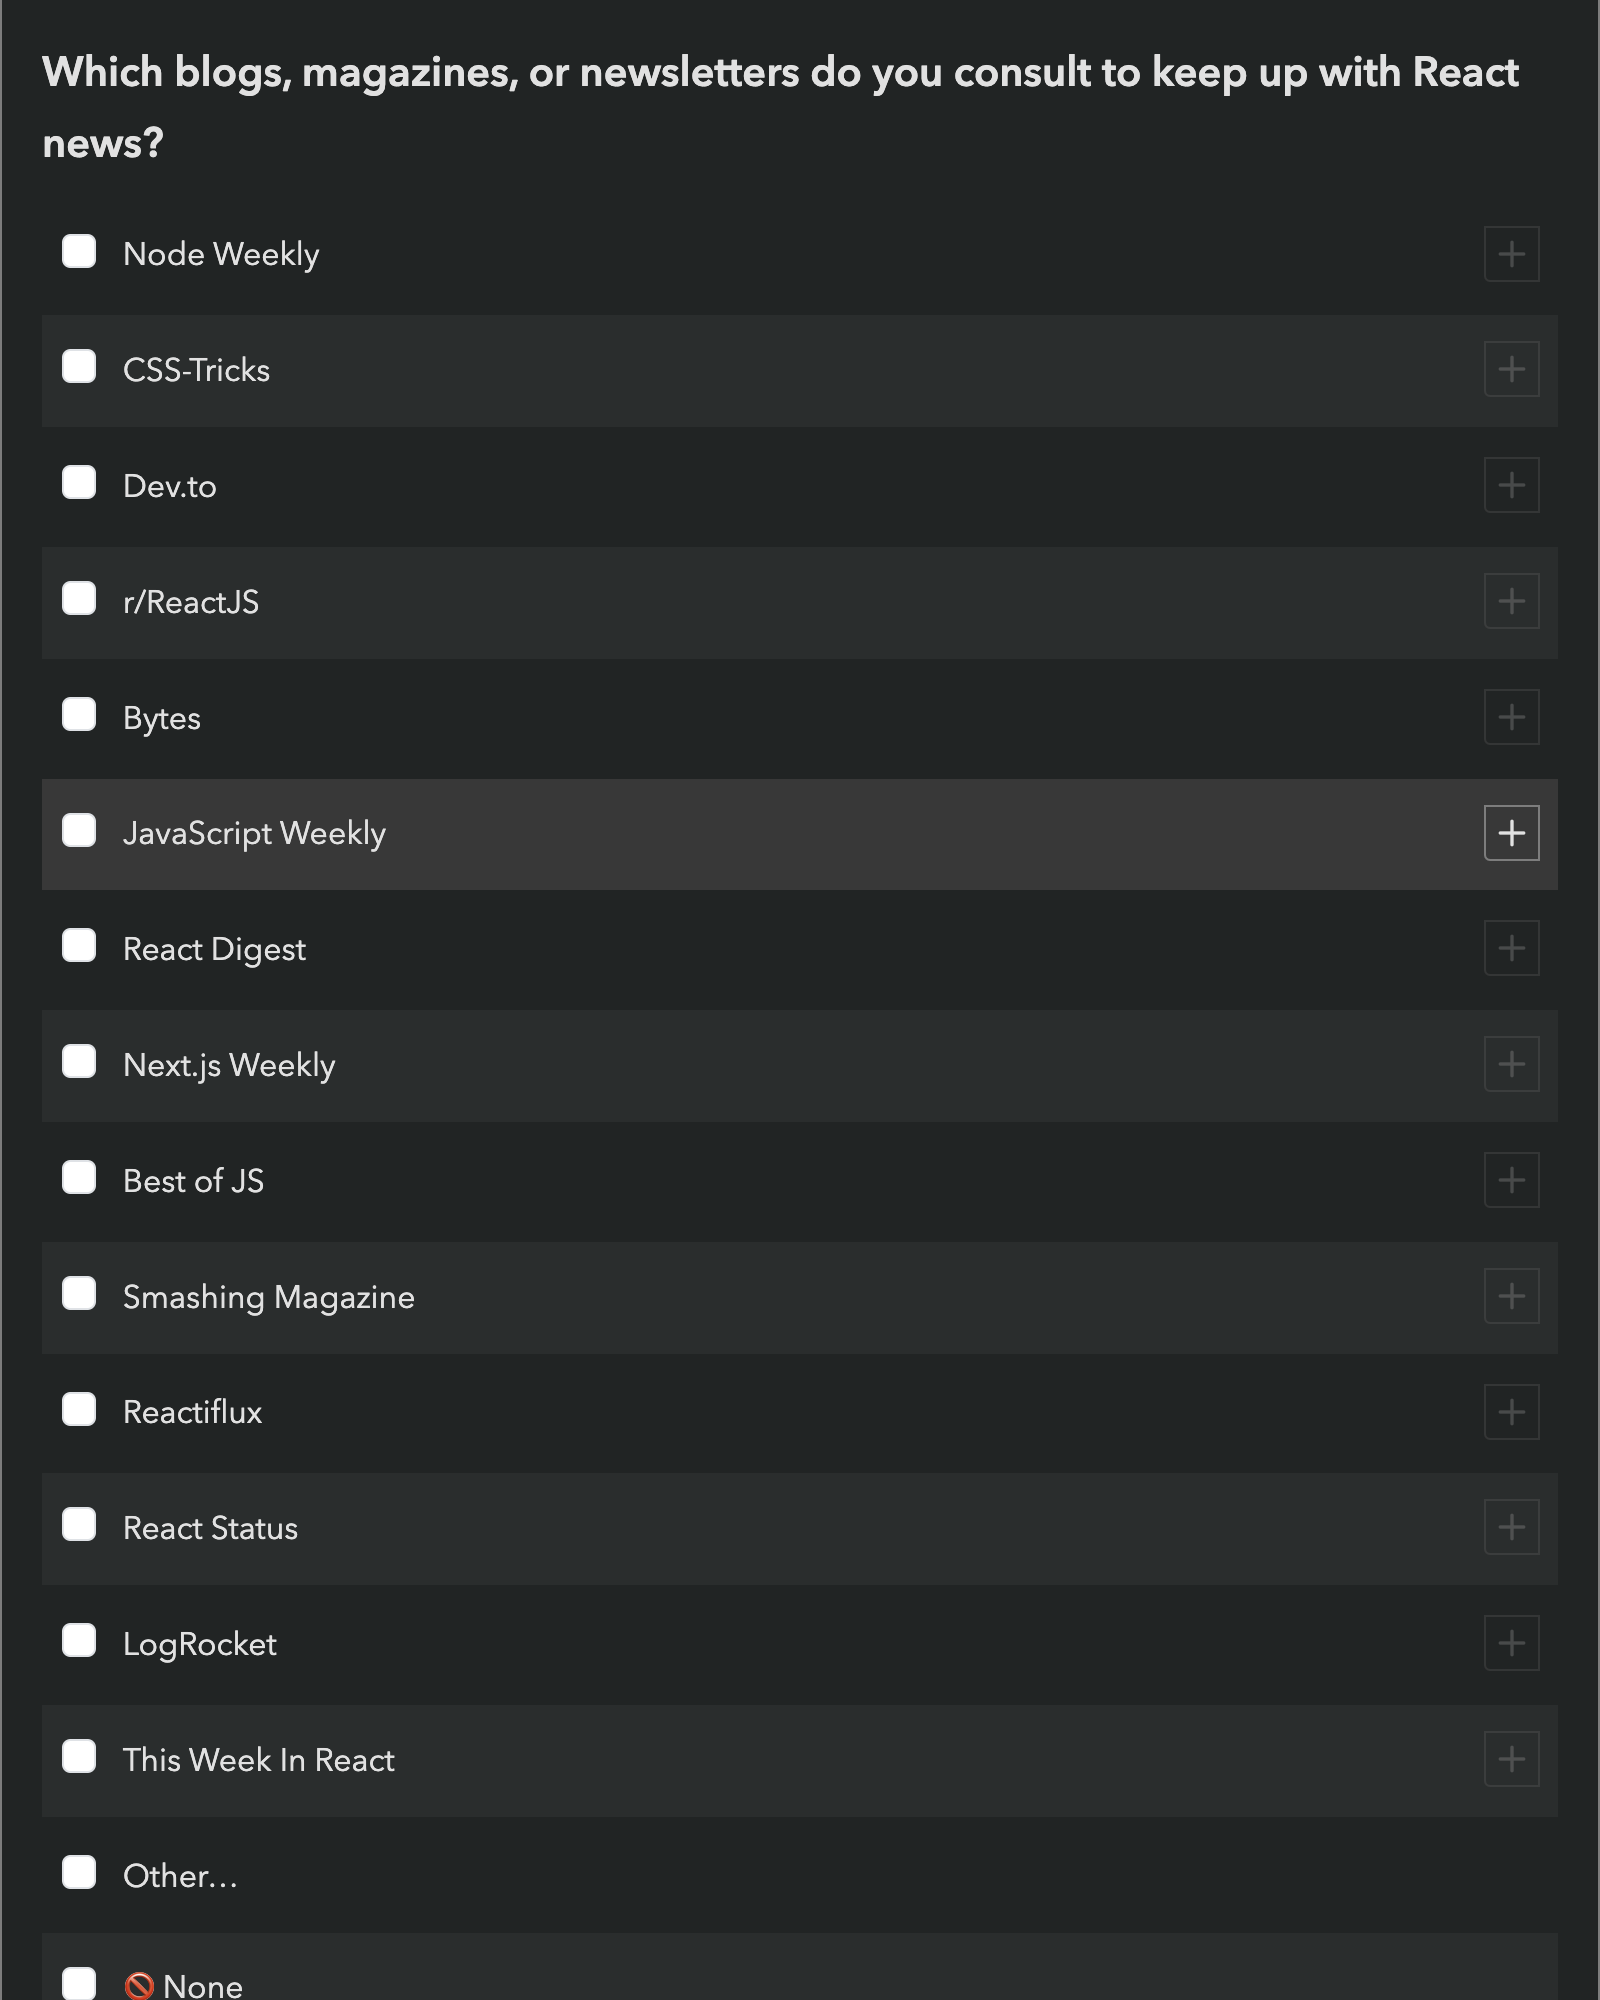This screenshot has height=2000, width=1600.
Task: Tick the CSS-Tricks checkbox
Action: click(79, 367)
